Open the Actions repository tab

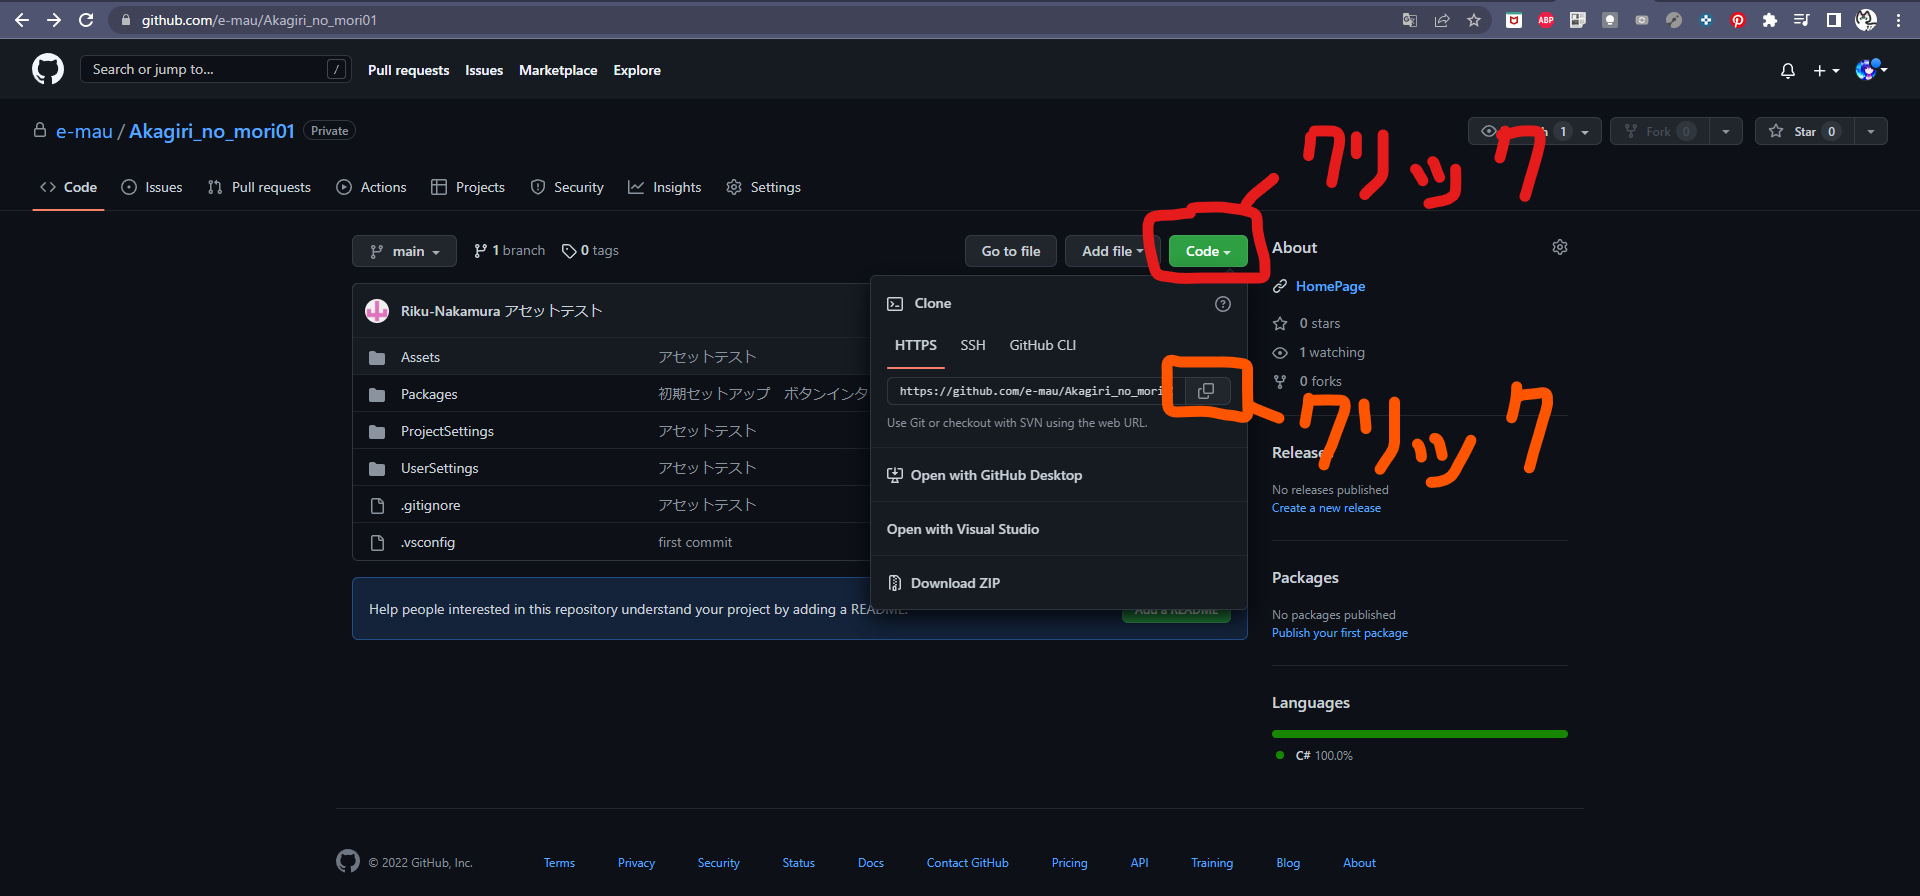pyautogui.click(x=372, y=187)
